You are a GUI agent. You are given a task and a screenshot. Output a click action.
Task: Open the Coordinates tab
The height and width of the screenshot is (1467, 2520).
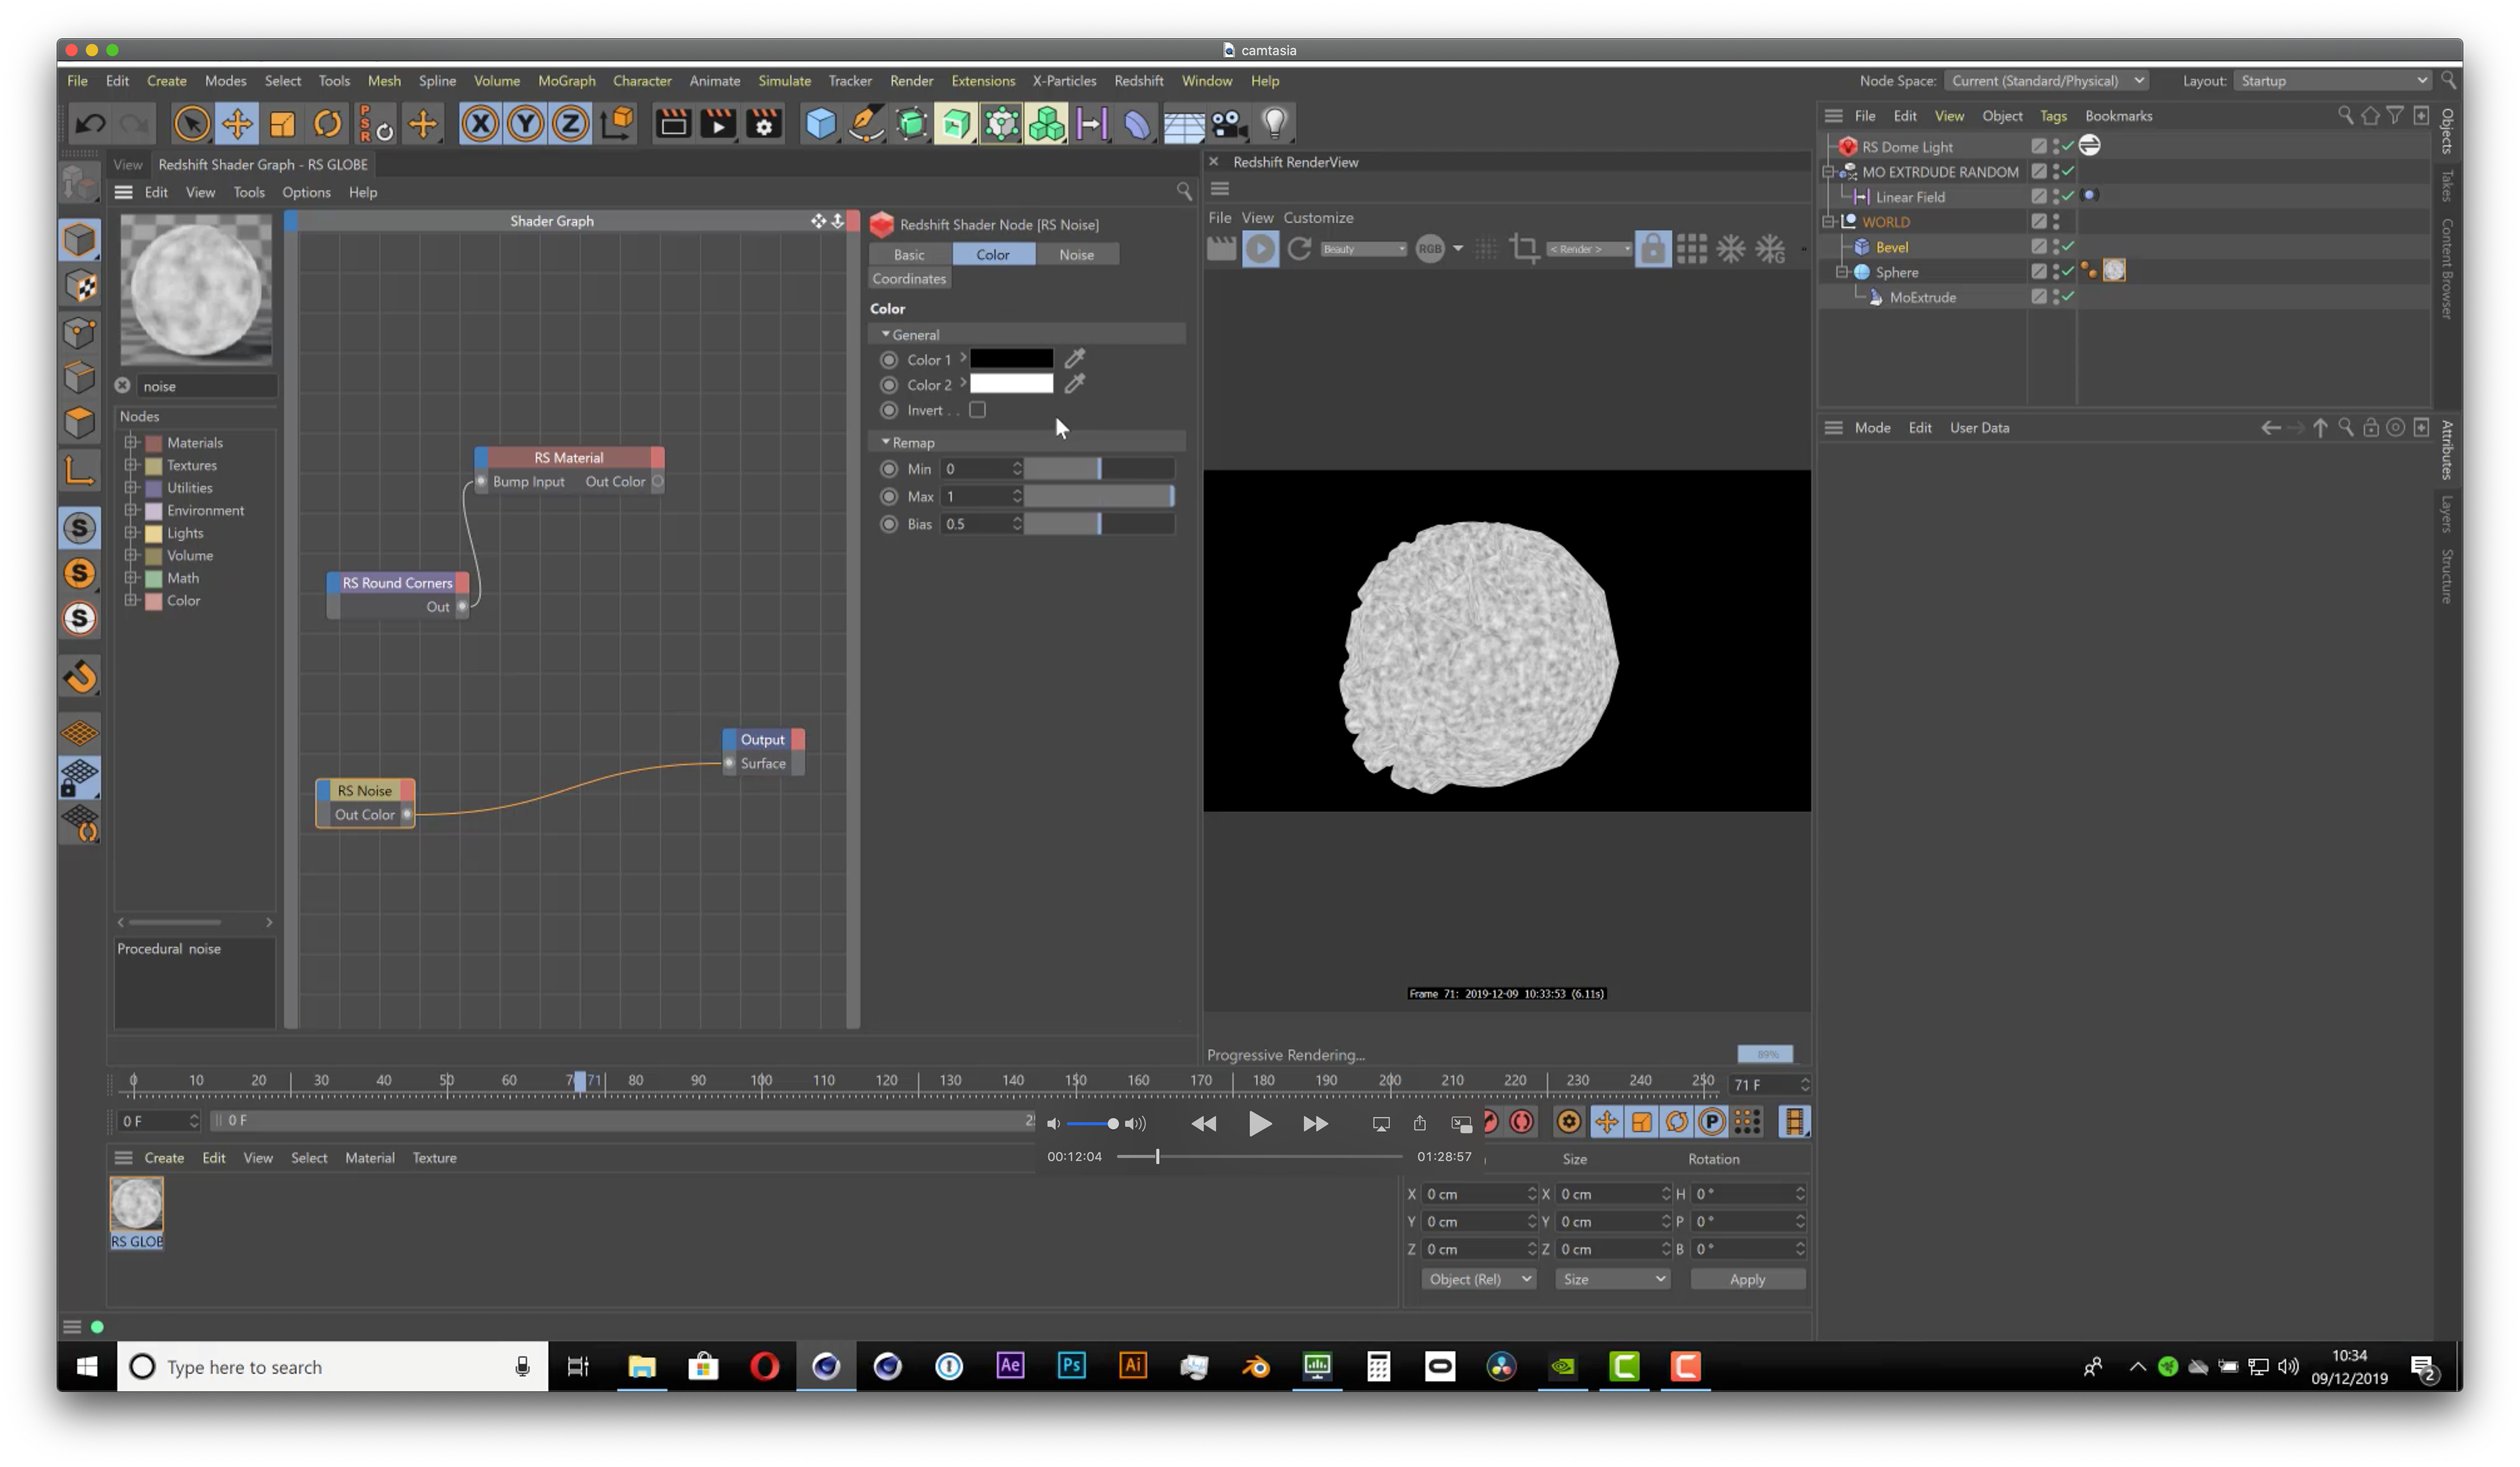pos(909,279)
